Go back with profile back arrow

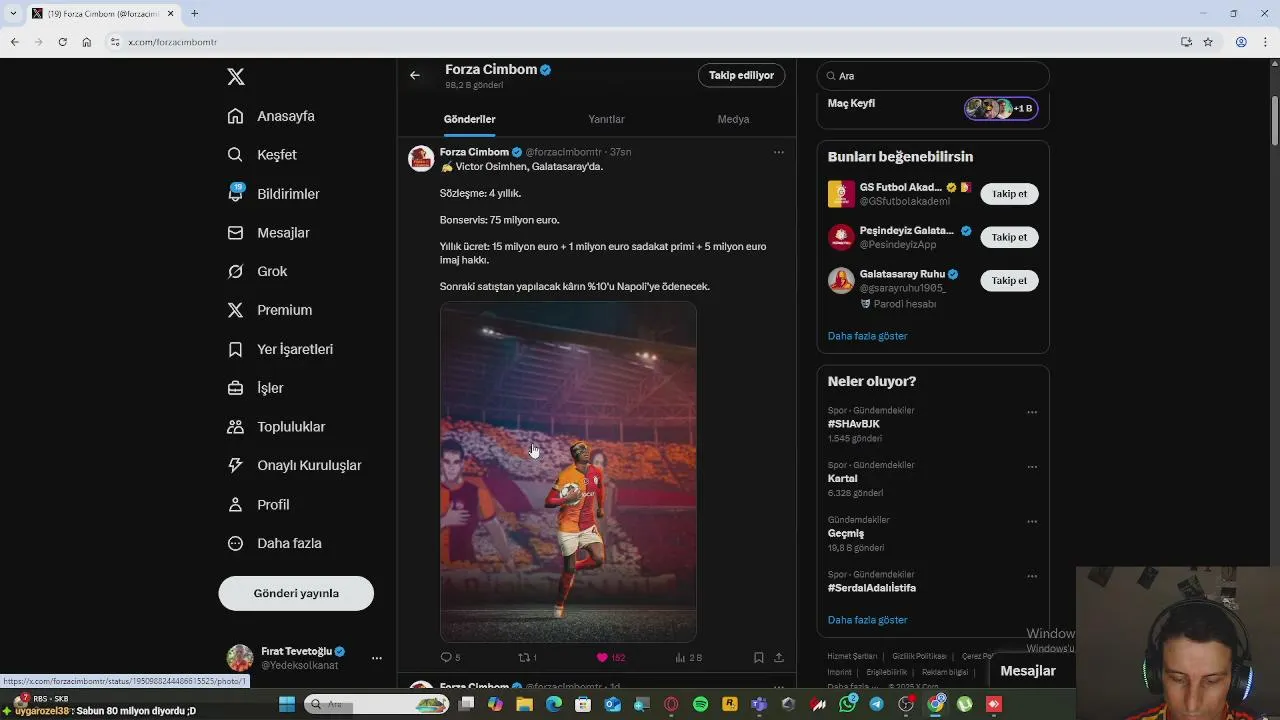coord(414,75)
